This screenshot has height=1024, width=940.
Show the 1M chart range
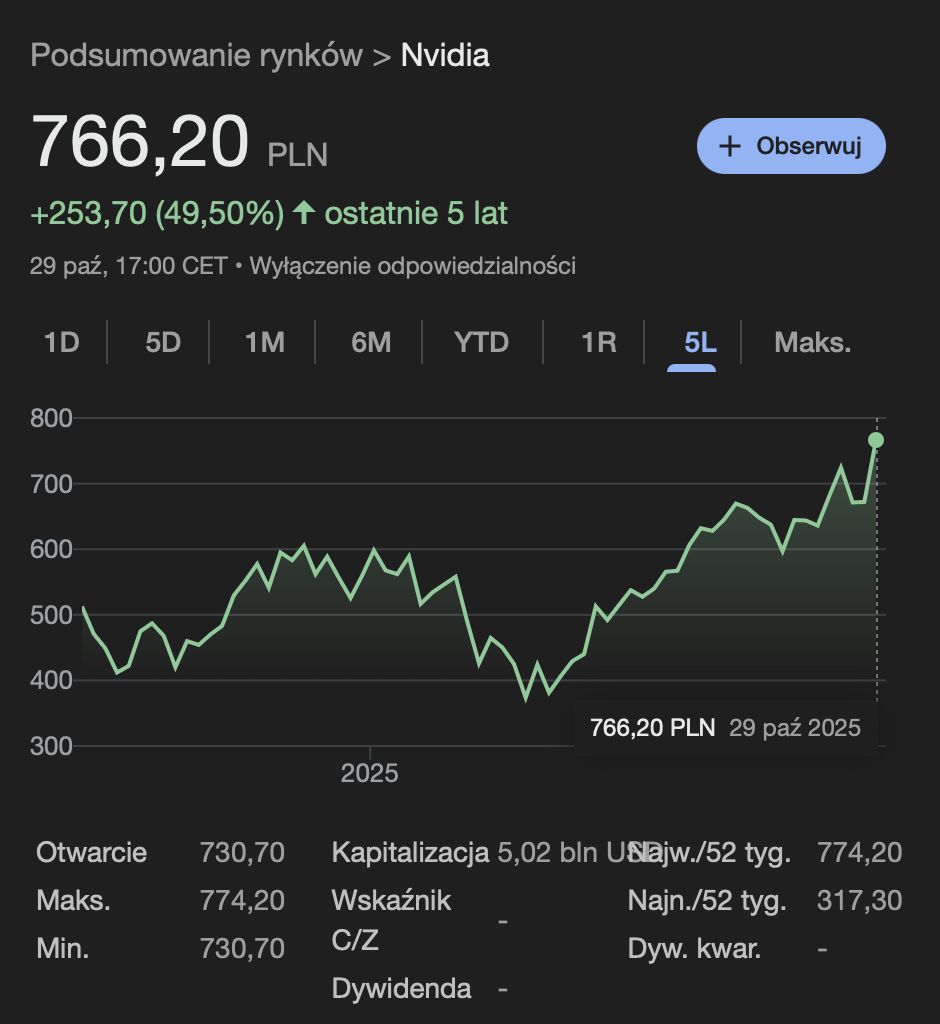click(x=265, y=343)
